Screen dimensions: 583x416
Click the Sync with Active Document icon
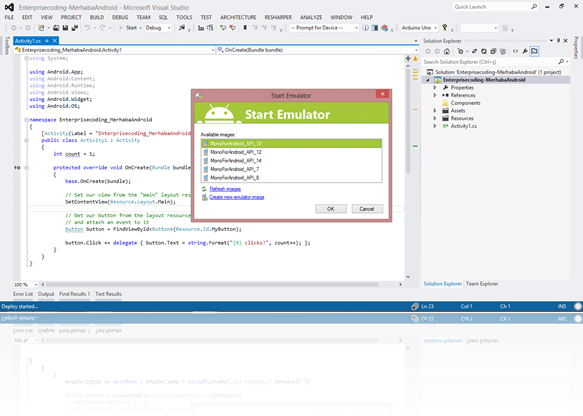coord(474,51)
